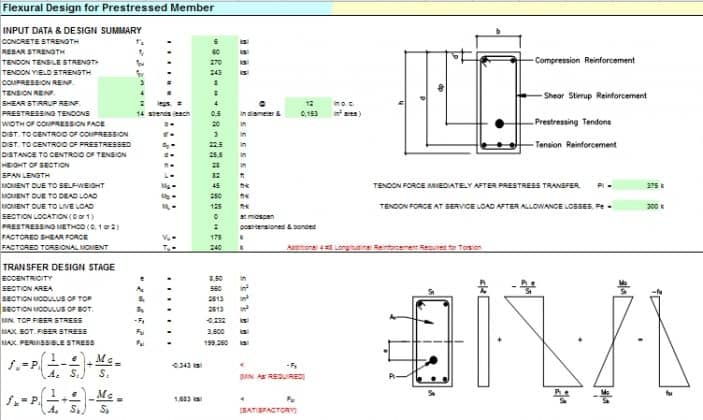Select the tension reinf. bar count cell

click(x=122, y=93)
